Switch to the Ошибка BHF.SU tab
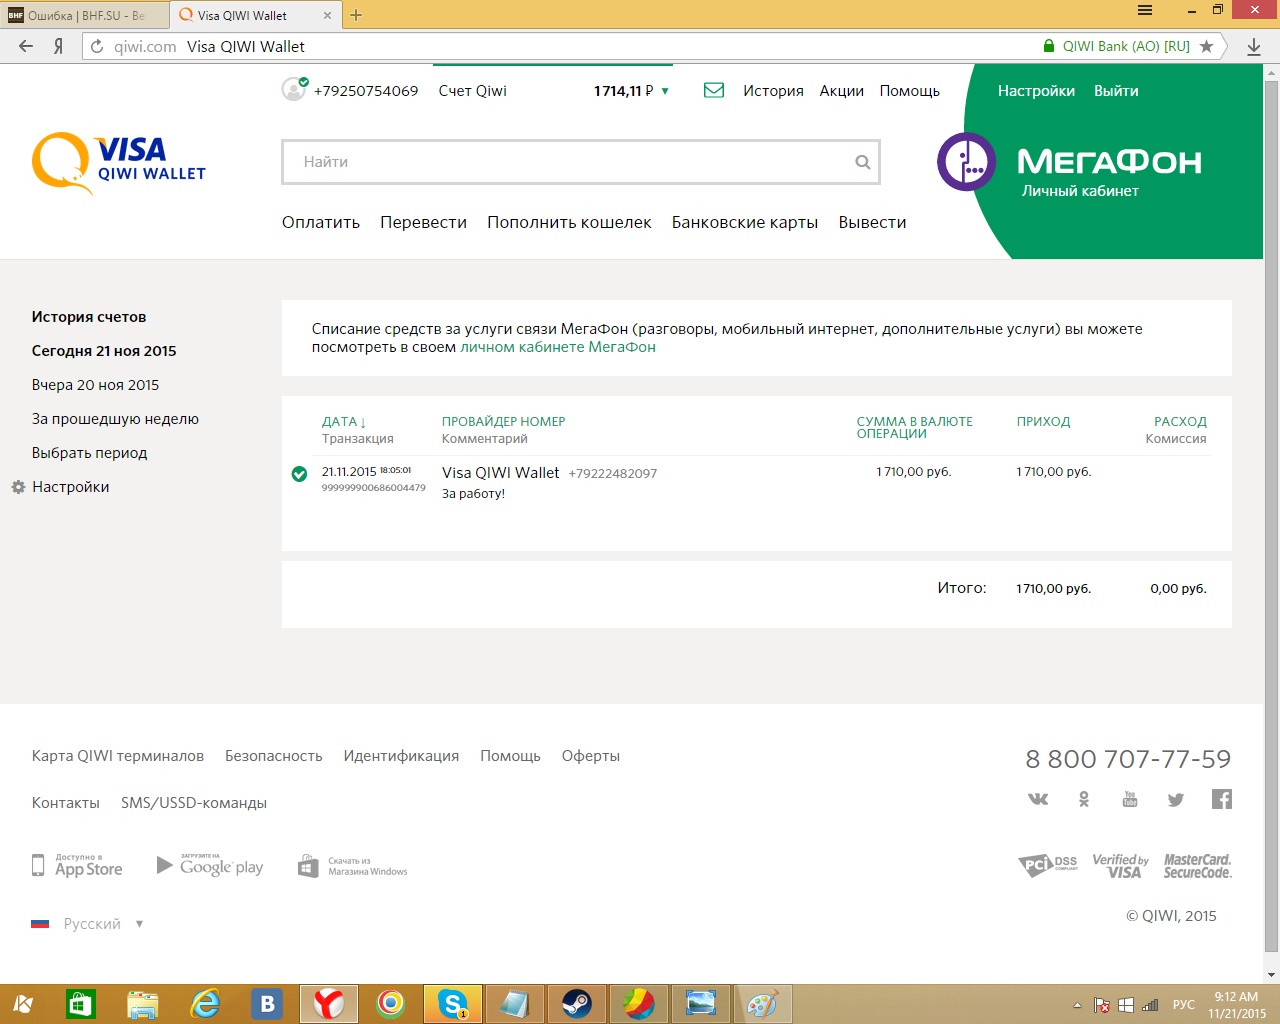This screenshot has height=1024, width=1280. (x=85, y=15)
